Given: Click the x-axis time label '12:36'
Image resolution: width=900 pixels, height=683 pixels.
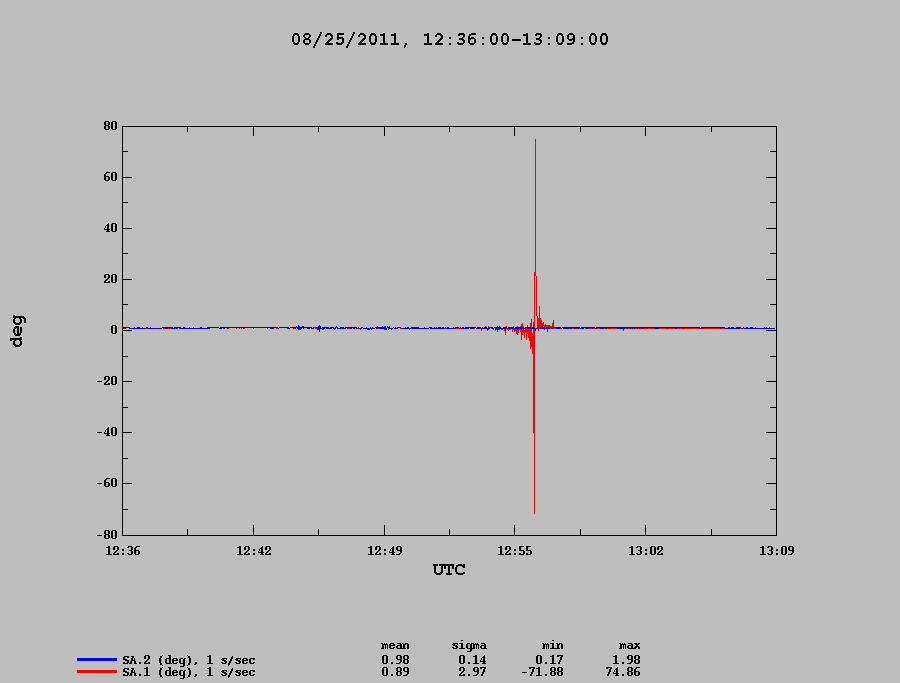Looking at the screenshot, I should tap(123, 551).
